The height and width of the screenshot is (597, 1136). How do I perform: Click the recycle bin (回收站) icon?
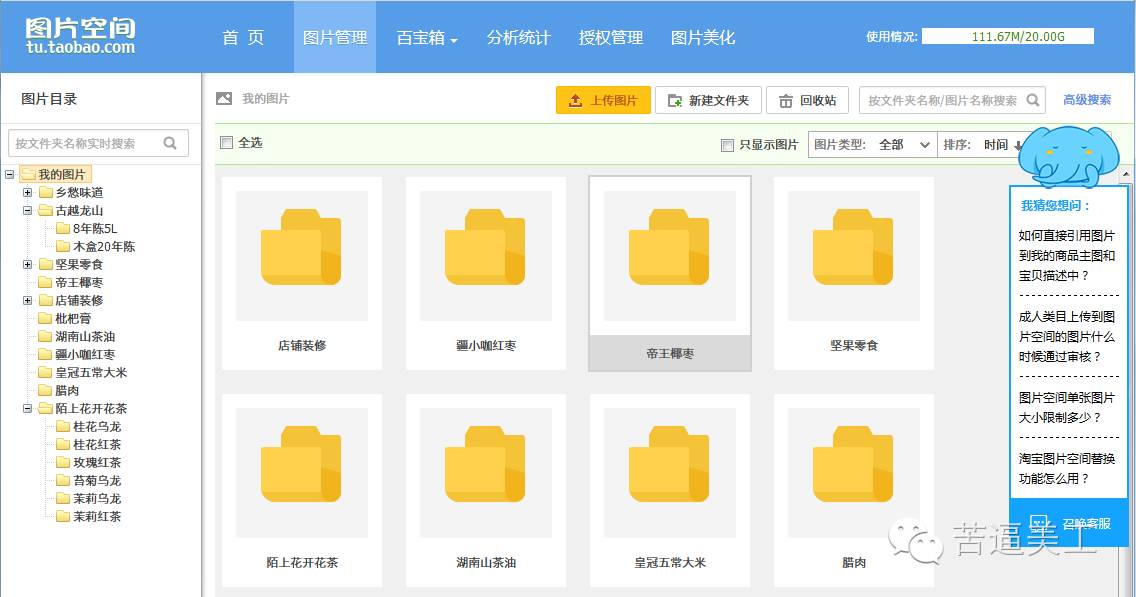[787, 100]
